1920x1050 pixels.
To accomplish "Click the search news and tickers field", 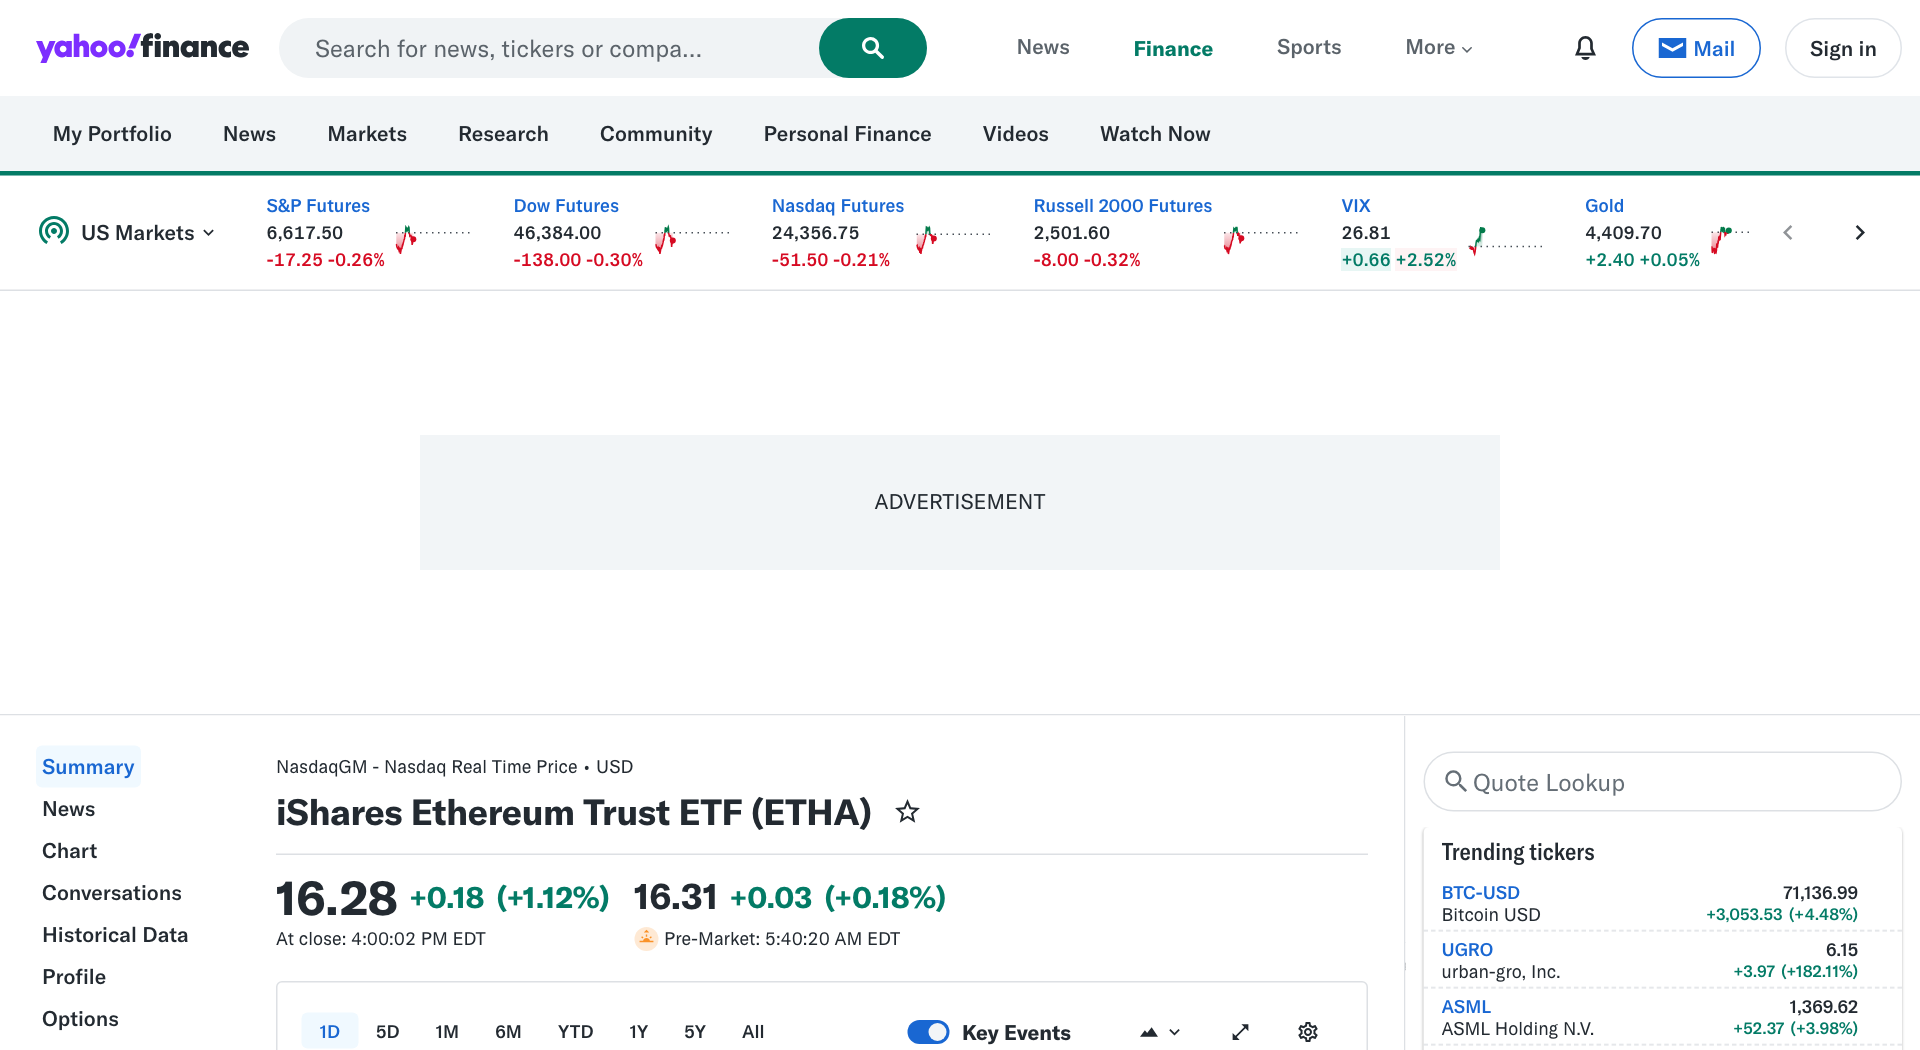I will point(548,48).
